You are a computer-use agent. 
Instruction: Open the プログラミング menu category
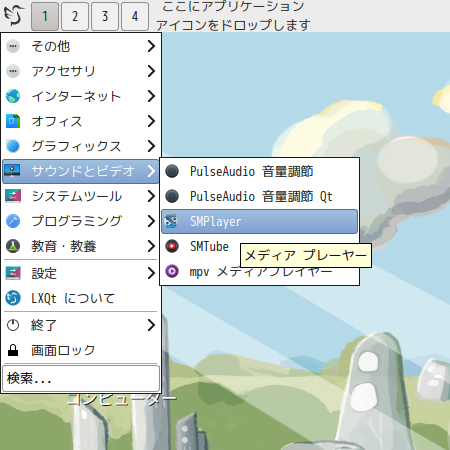pos(81,221)
